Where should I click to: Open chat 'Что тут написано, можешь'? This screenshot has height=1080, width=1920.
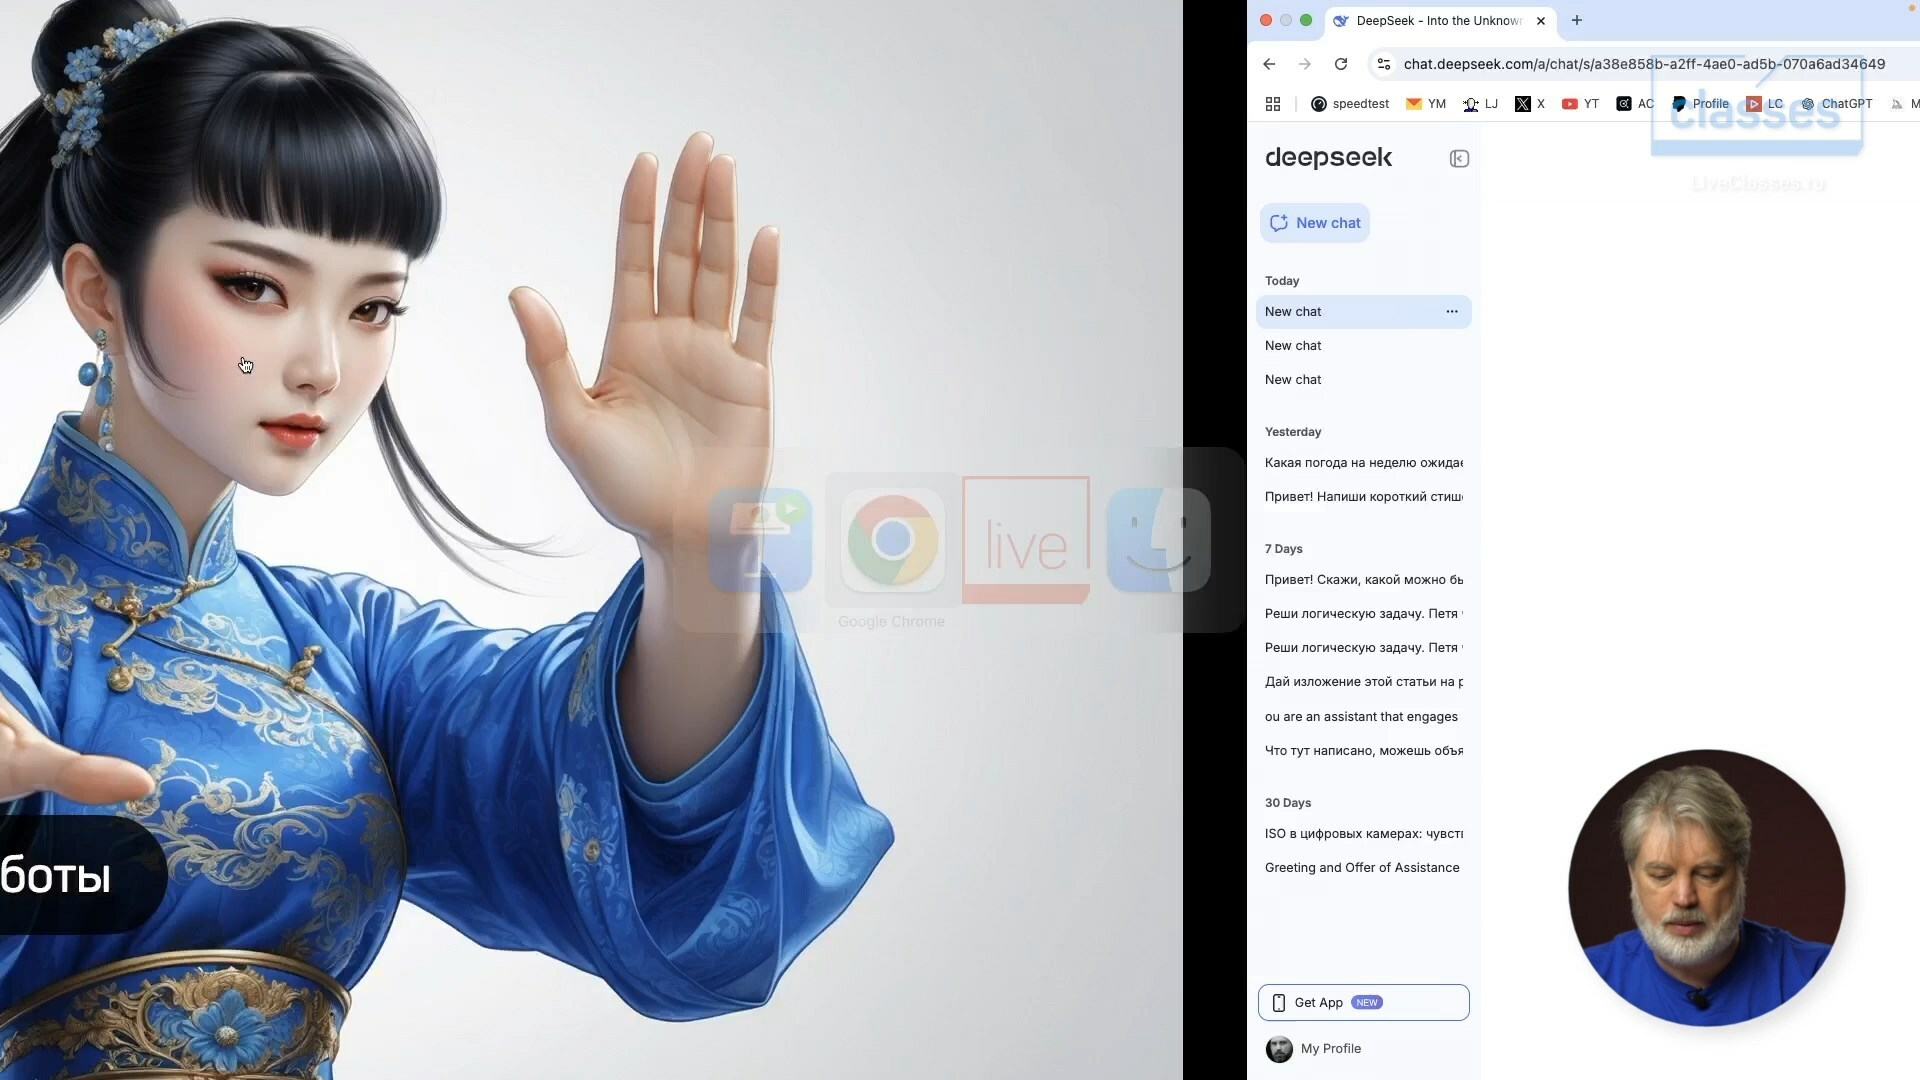tap(1364, 751)
